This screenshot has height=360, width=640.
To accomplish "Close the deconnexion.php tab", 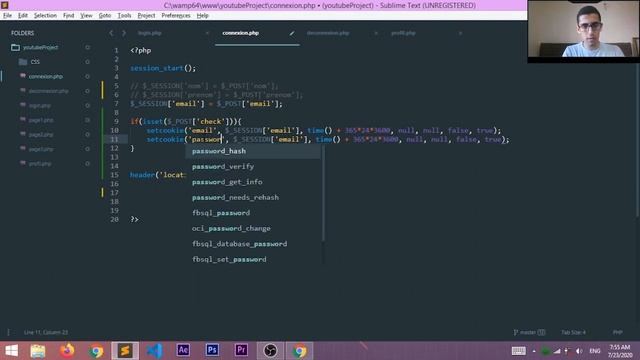I will click(x=376, y=33).
